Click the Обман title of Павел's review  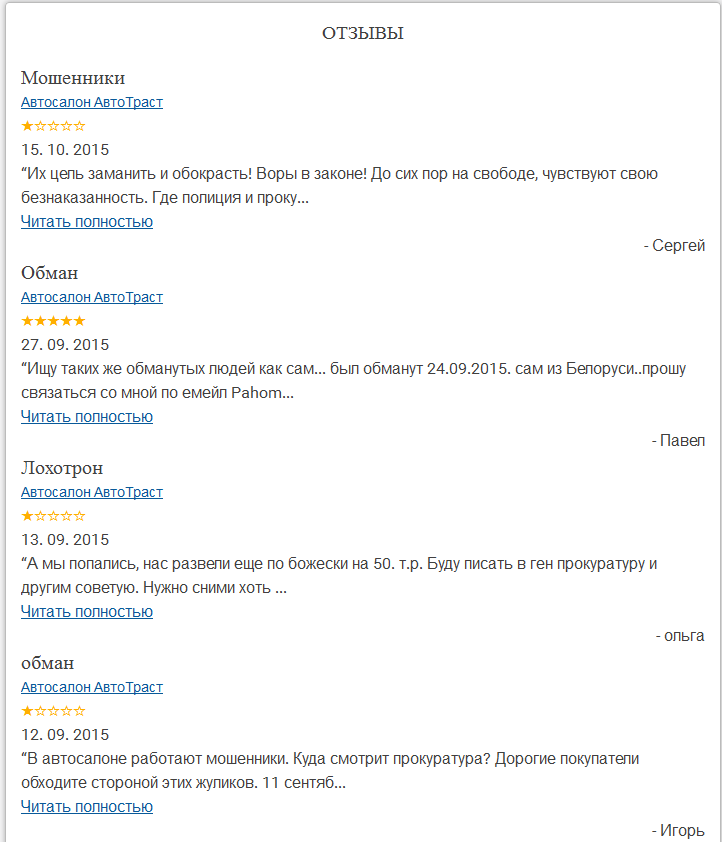coord(50,273)
